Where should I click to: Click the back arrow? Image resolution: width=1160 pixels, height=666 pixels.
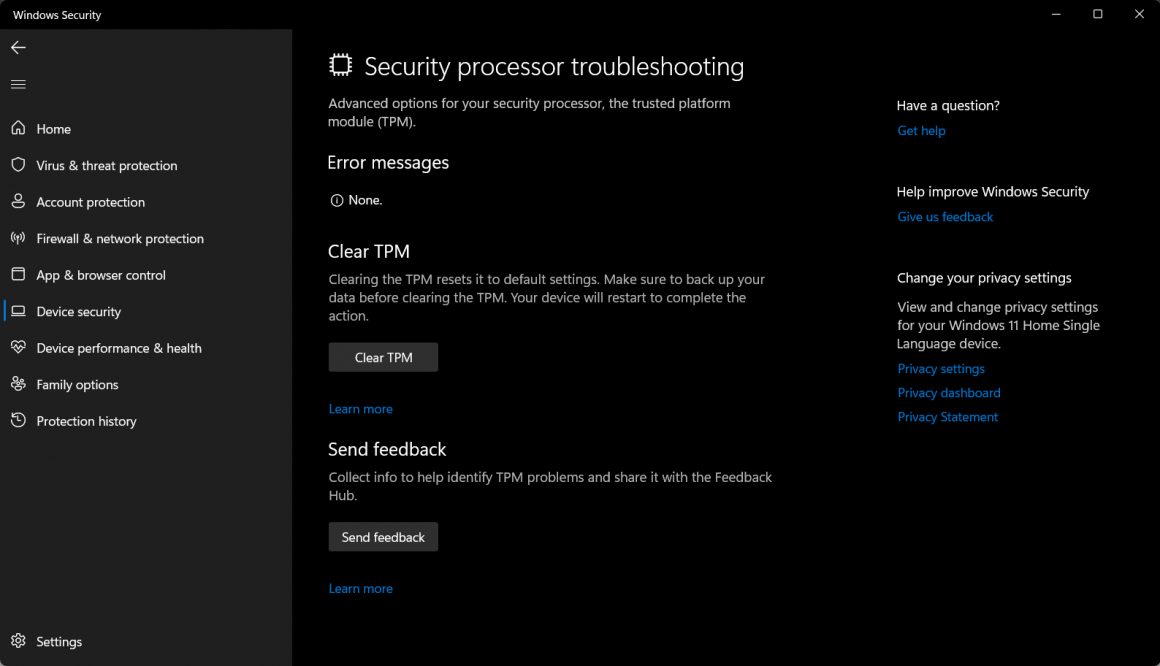coord(18,47)
